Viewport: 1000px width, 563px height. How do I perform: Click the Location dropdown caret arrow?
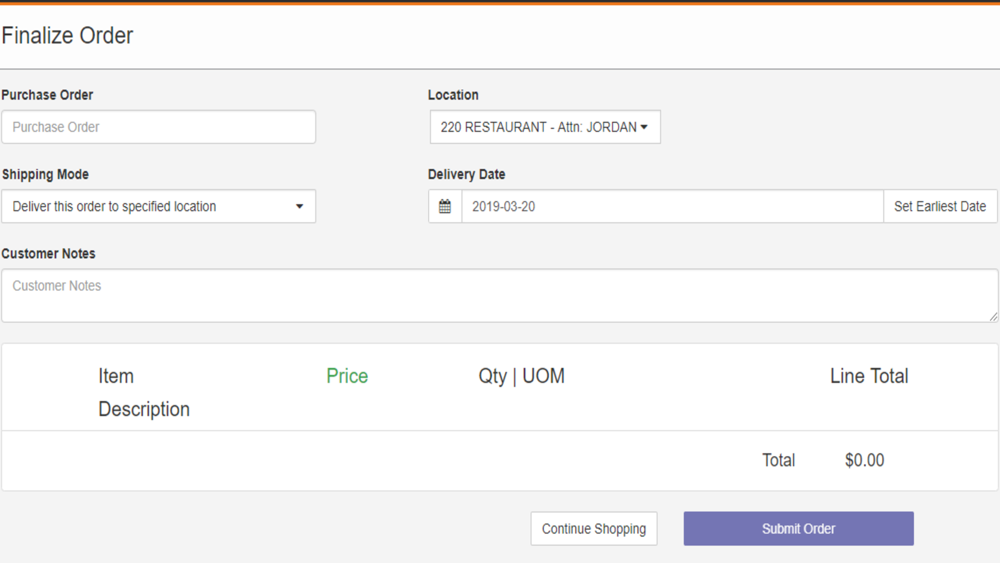pyautogui.click(x=644, y=127)
